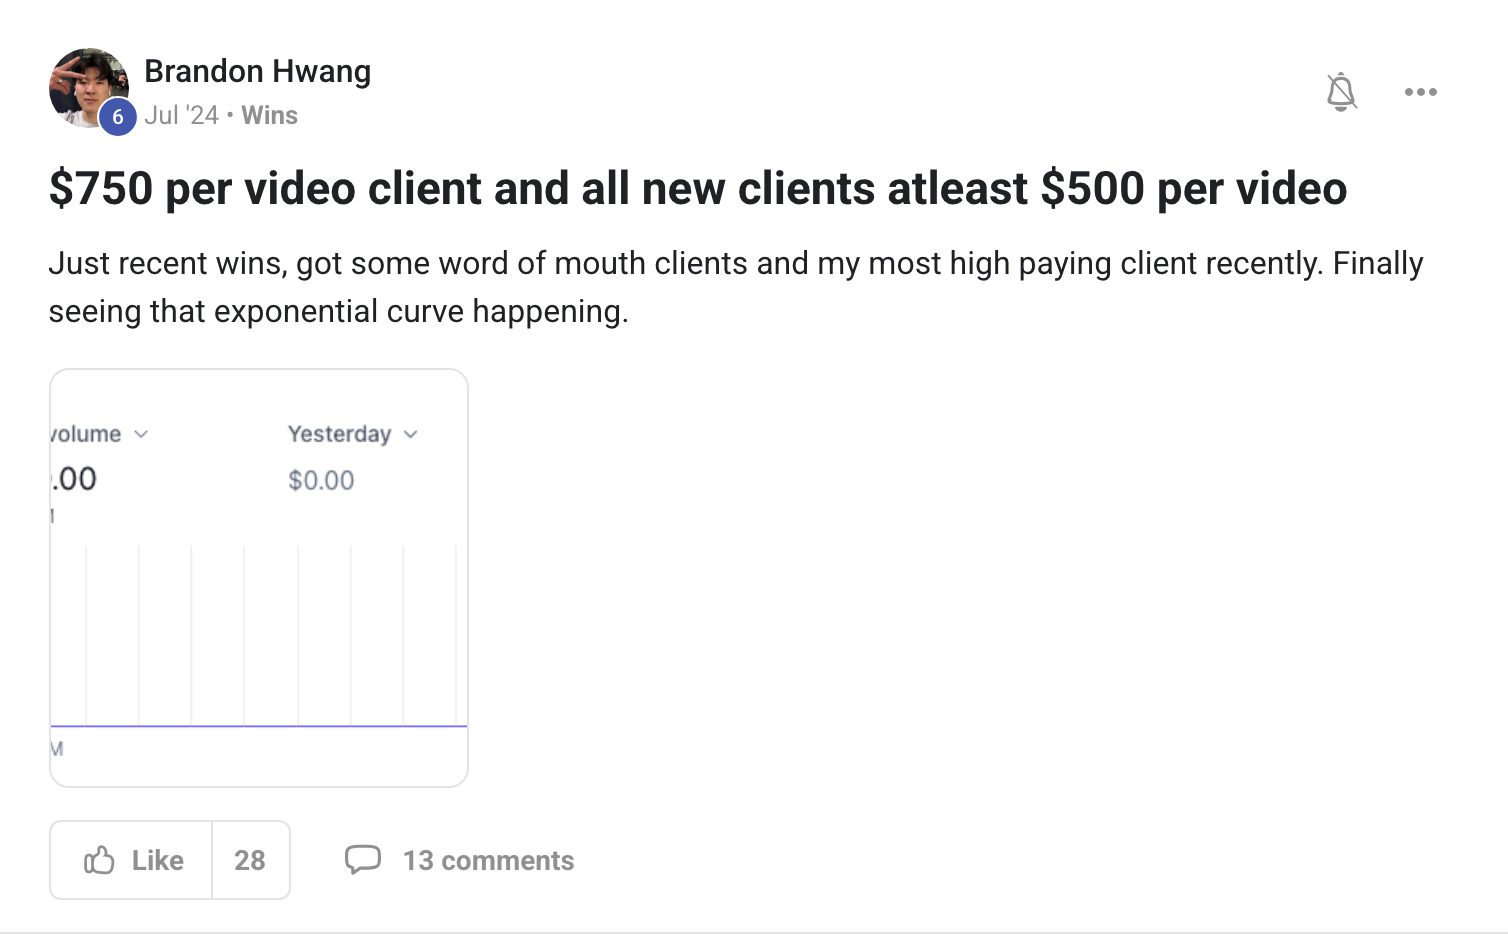This screenshot has width=1508, height=934.
Task: View the 28 likes count
Action: tap(250, 860)
